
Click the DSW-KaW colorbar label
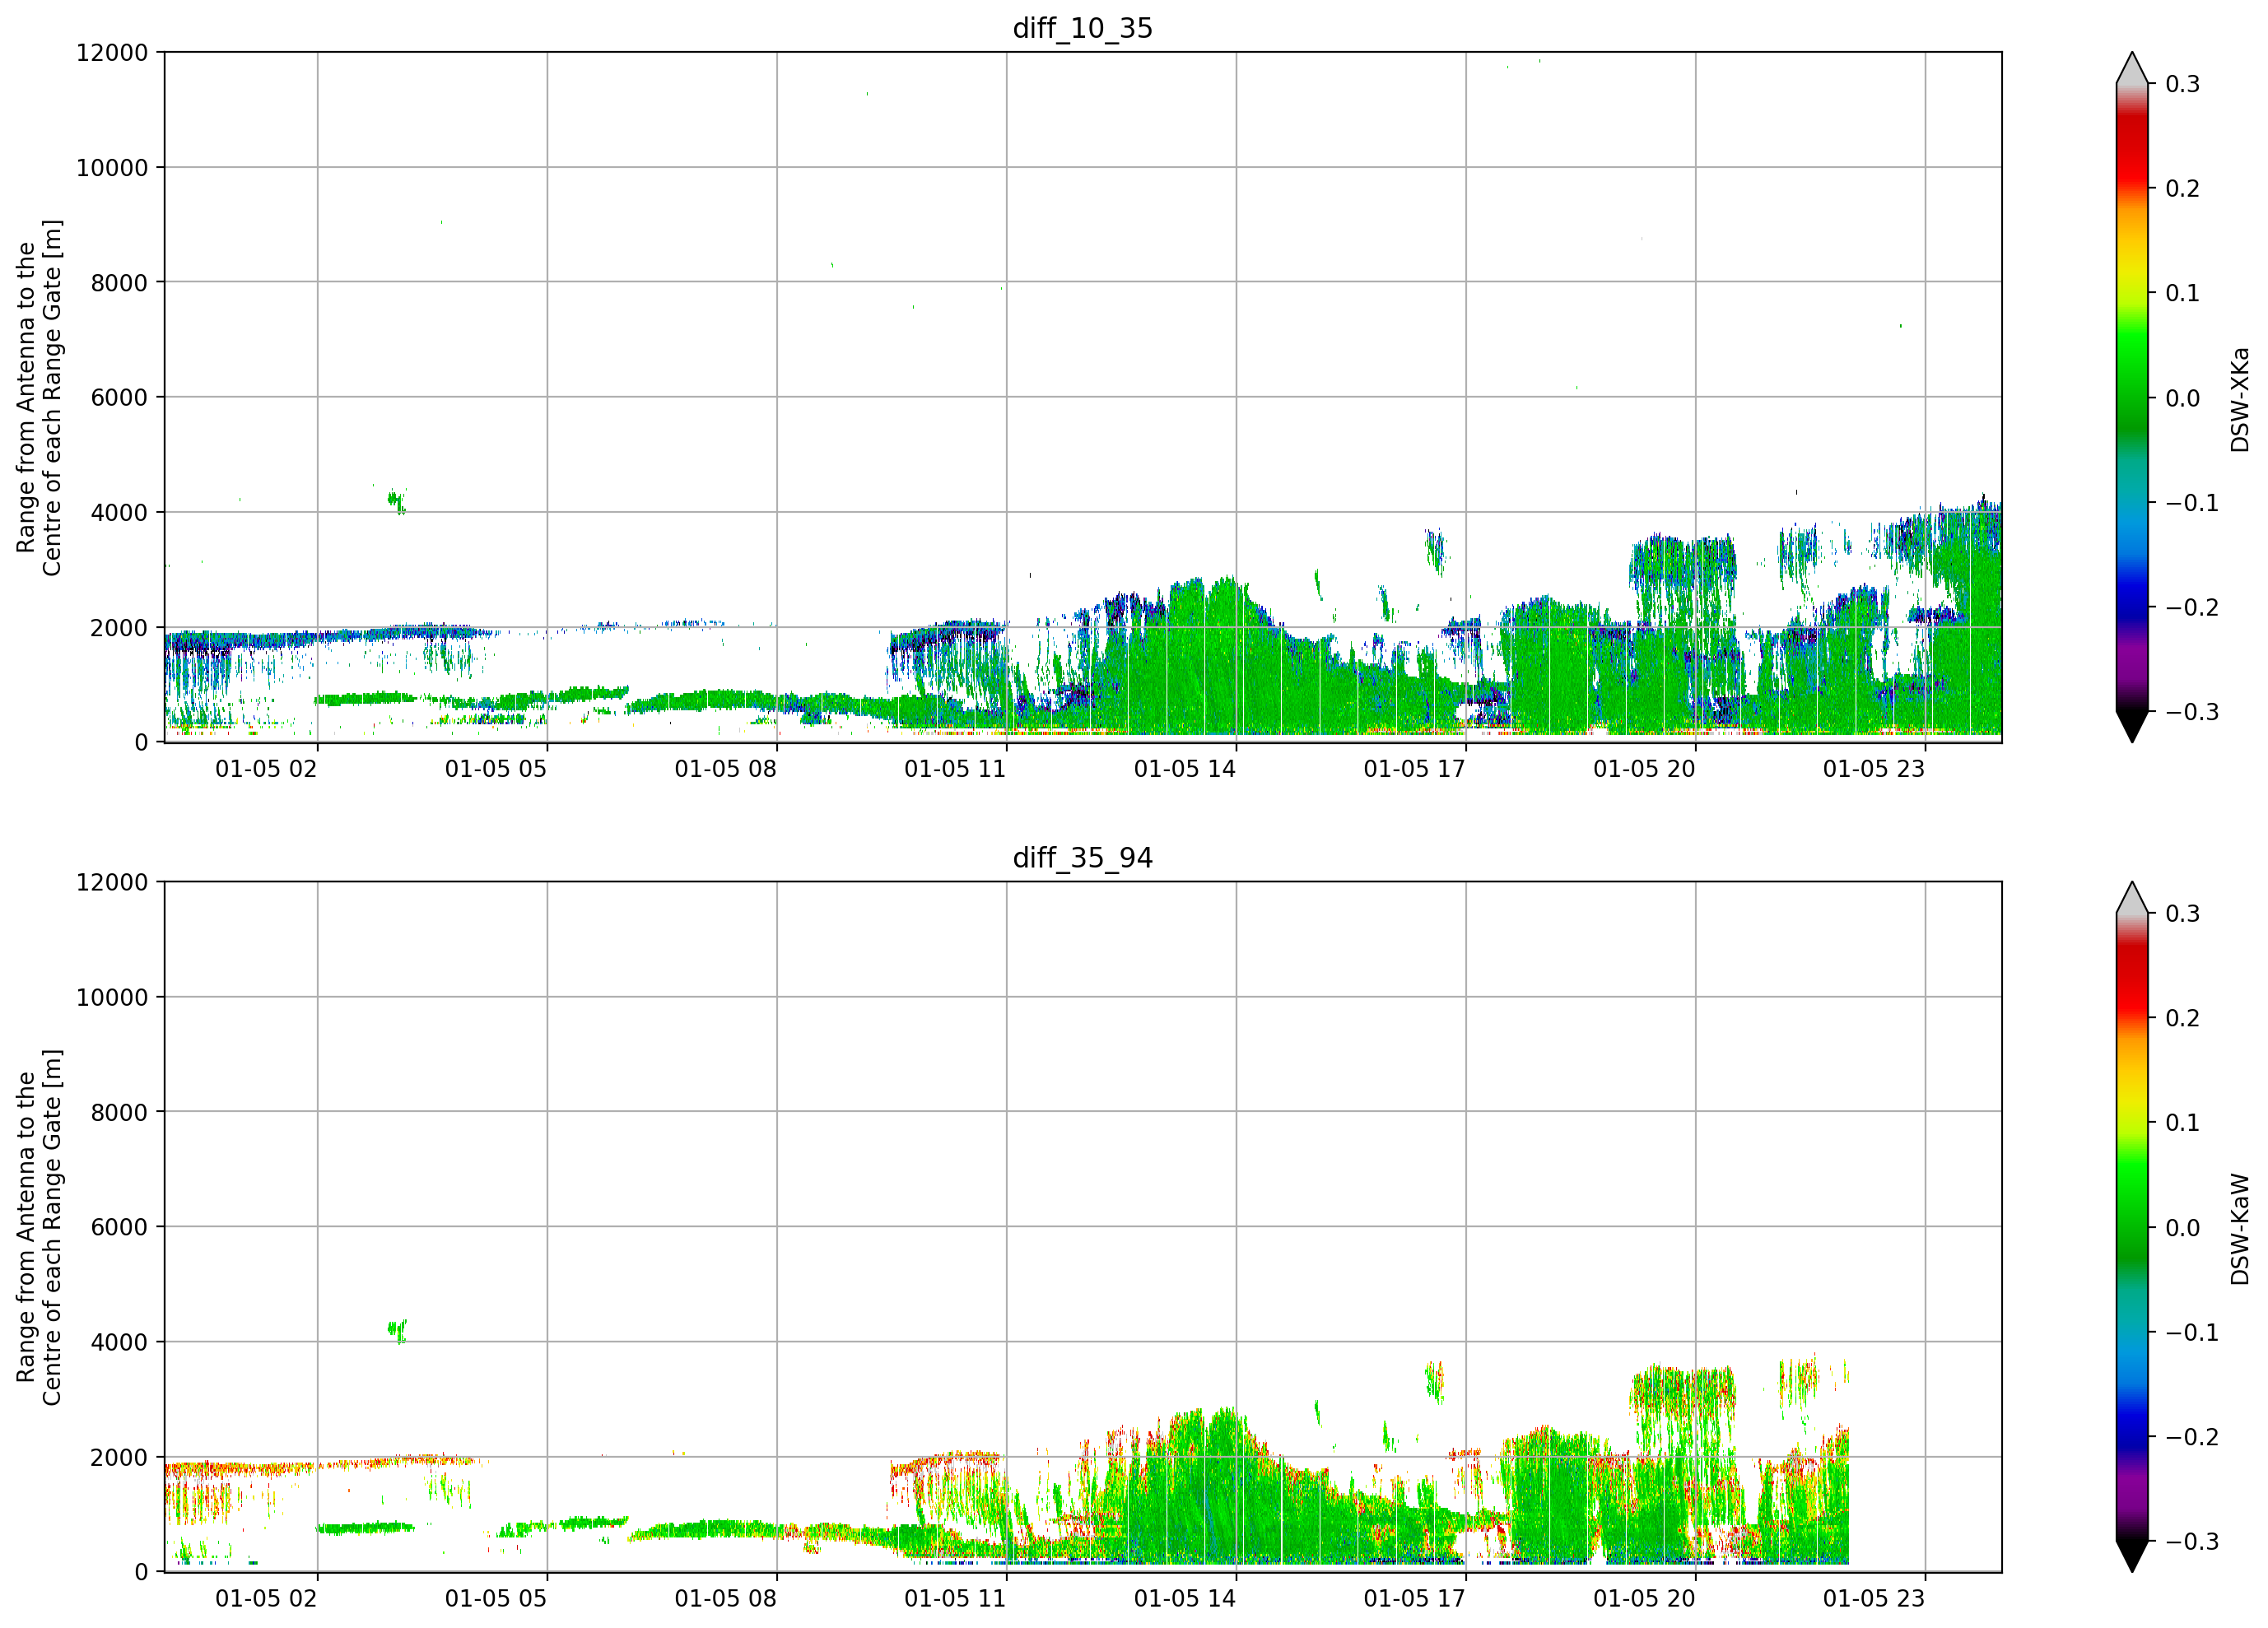2240,1229
